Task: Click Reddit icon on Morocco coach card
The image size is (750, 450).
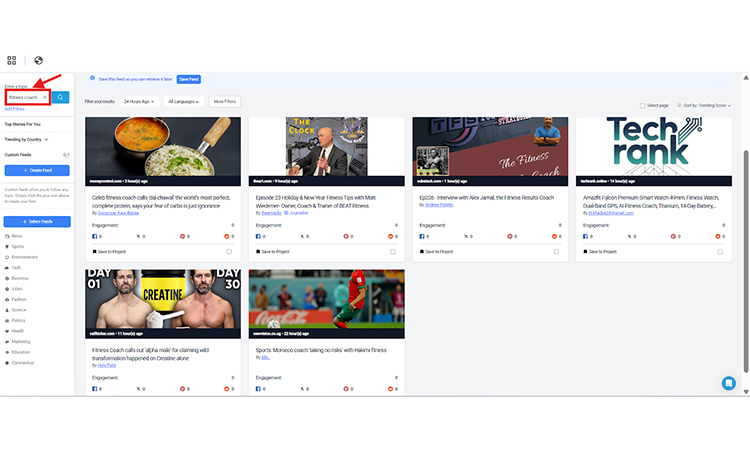Action: click(390, 389)
